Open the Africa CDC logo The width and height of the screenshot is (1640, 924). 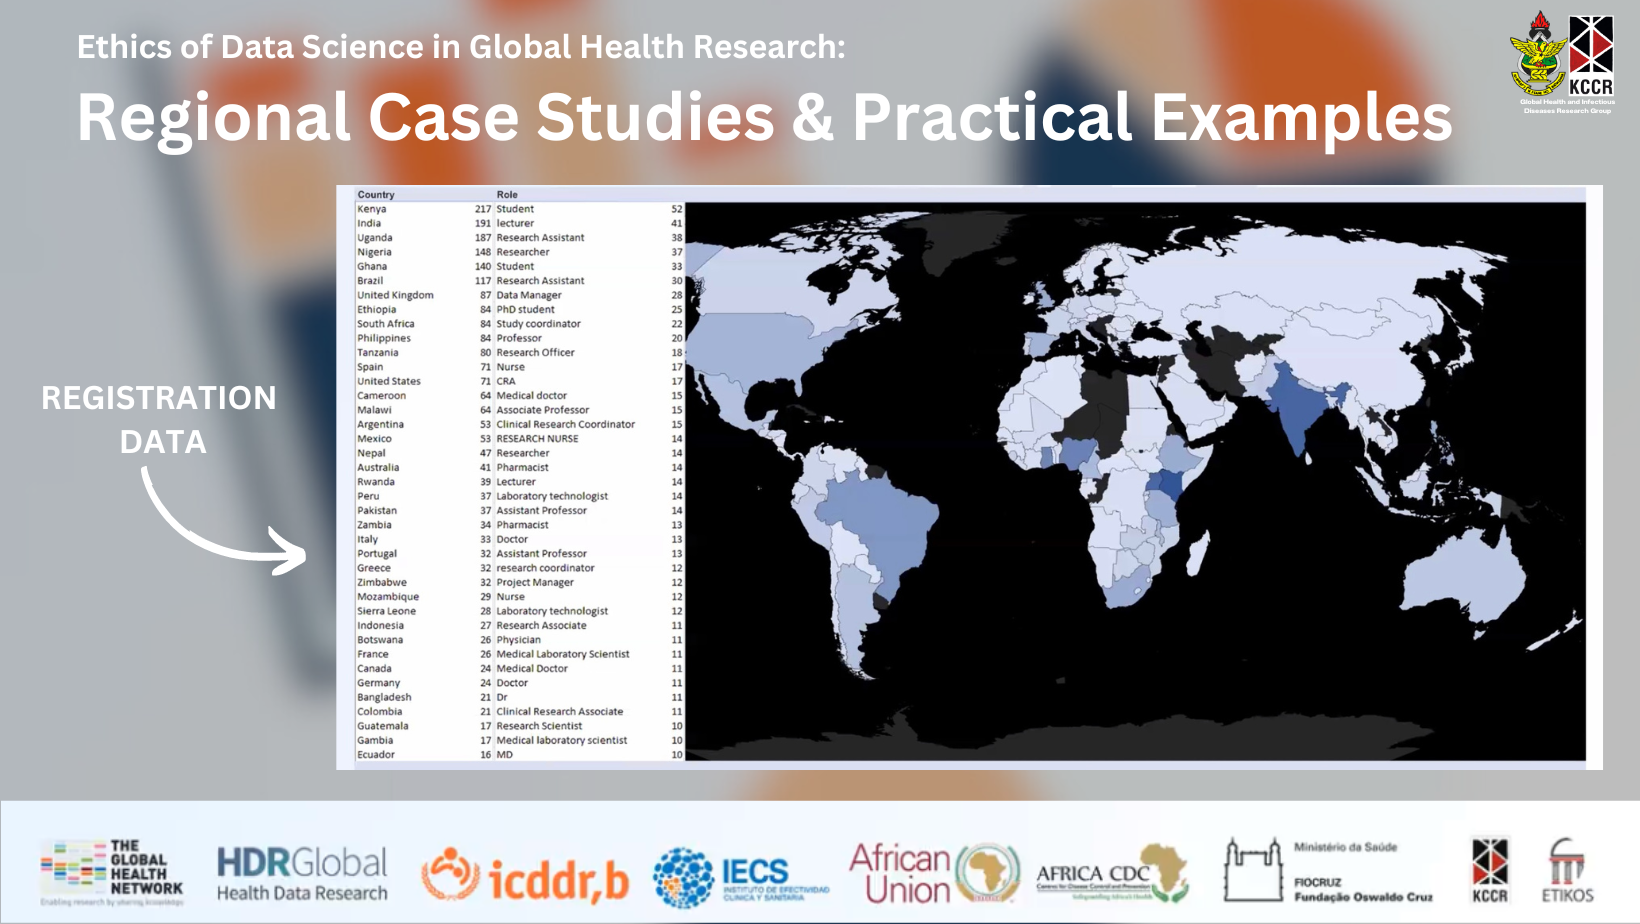click(x=1112, y=873)
